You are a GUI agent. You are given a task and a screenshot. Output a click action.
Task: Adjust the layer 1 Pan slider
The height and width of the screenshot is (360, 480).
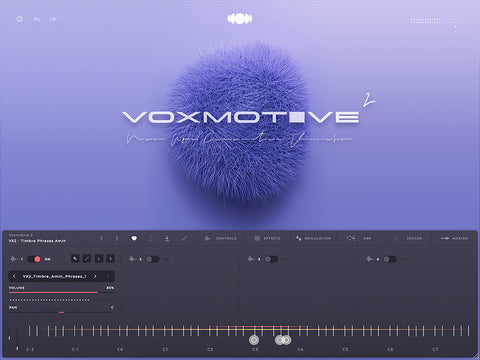pos(61,312)
